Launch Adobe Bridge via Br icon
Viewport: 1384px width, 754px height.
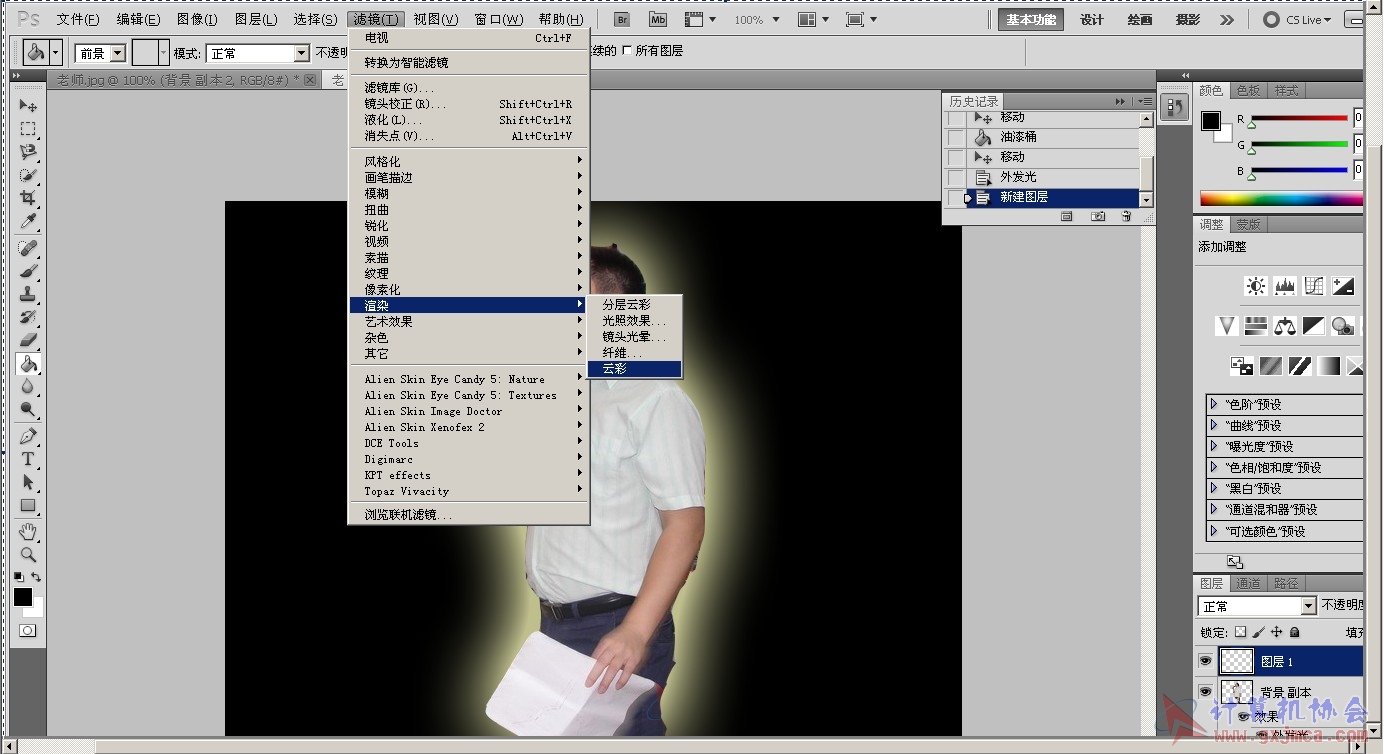click(622, 19)
